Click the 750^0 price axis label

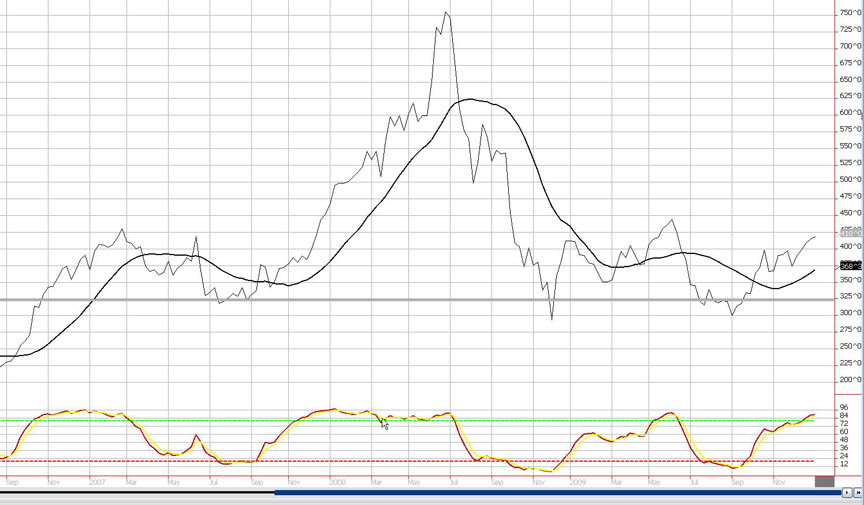pos(850,13)
